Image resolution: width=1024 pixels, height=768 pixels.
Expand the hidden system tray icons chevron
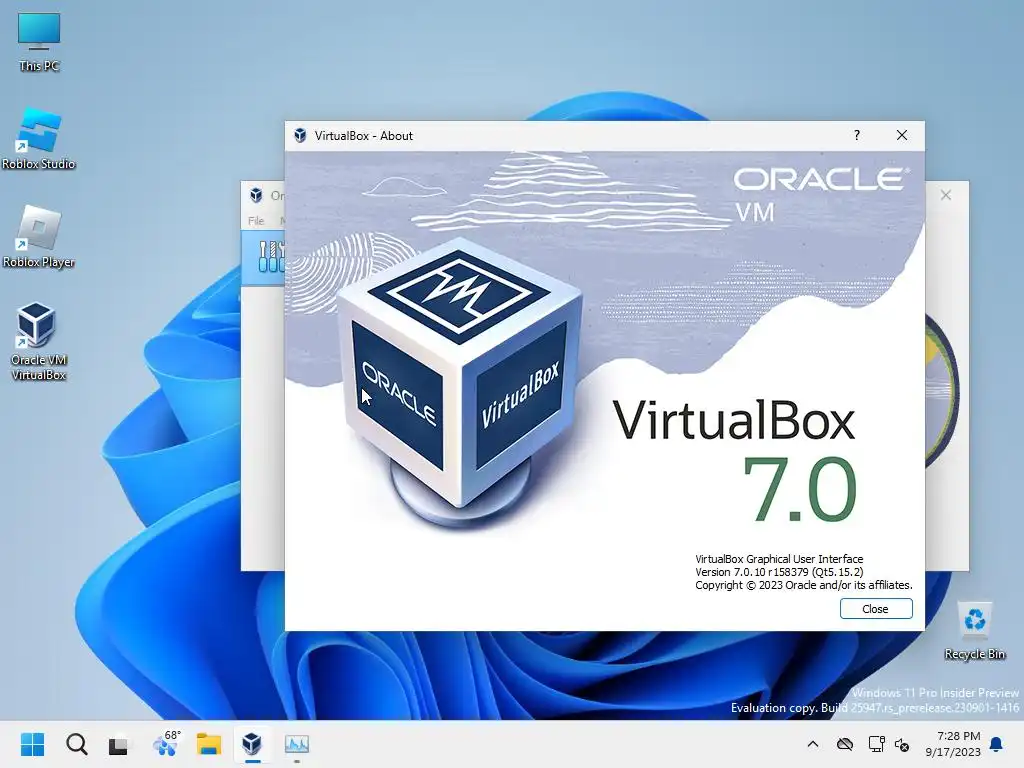tap(813, 744)
